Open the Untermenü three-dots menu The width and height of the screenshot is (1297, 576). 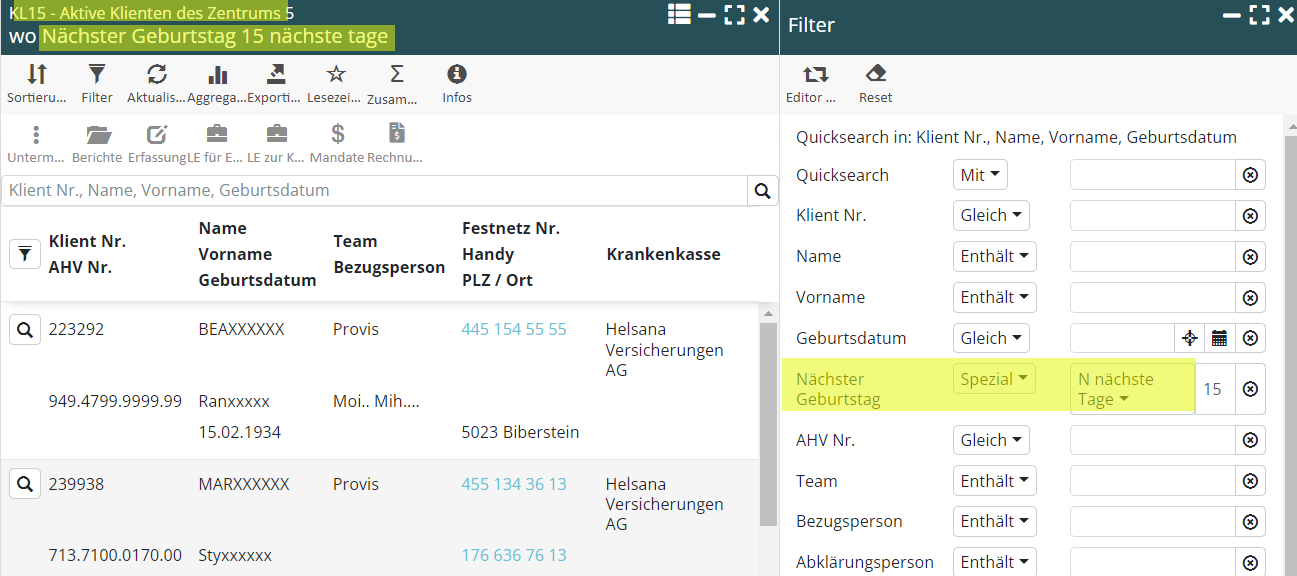[36, 135]
